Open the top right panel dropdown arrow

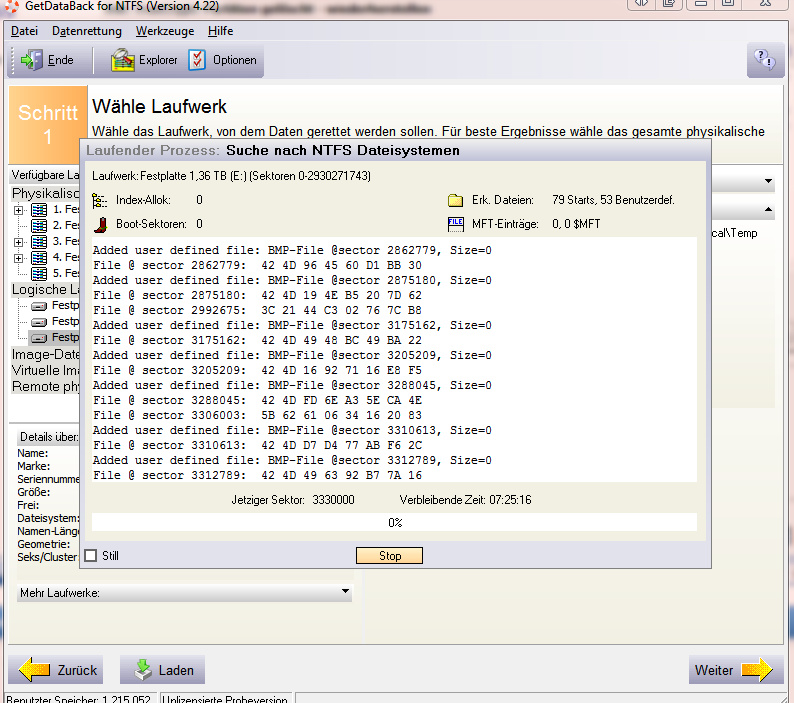point(768,181)
